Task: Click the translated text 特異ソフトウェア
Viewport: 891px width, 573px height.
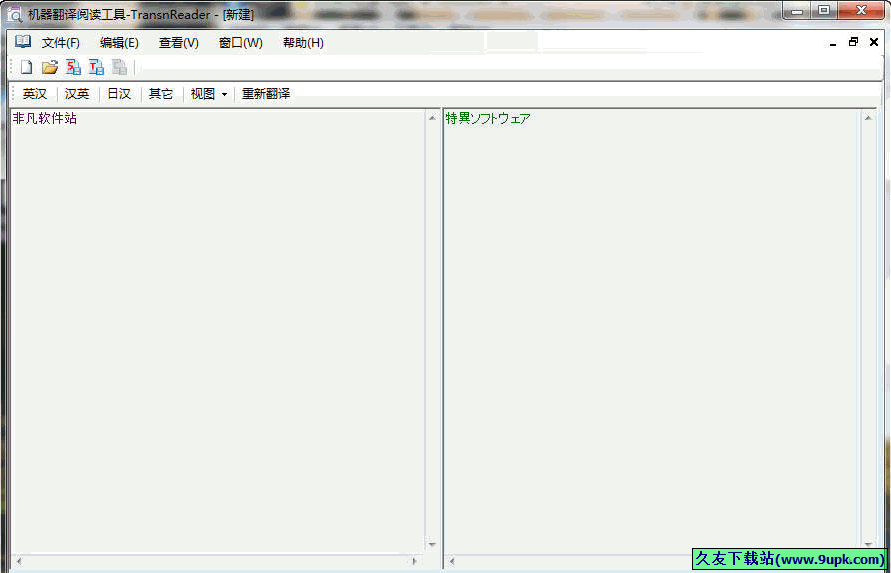Action: pyautogui.click(x=488, y=119)
